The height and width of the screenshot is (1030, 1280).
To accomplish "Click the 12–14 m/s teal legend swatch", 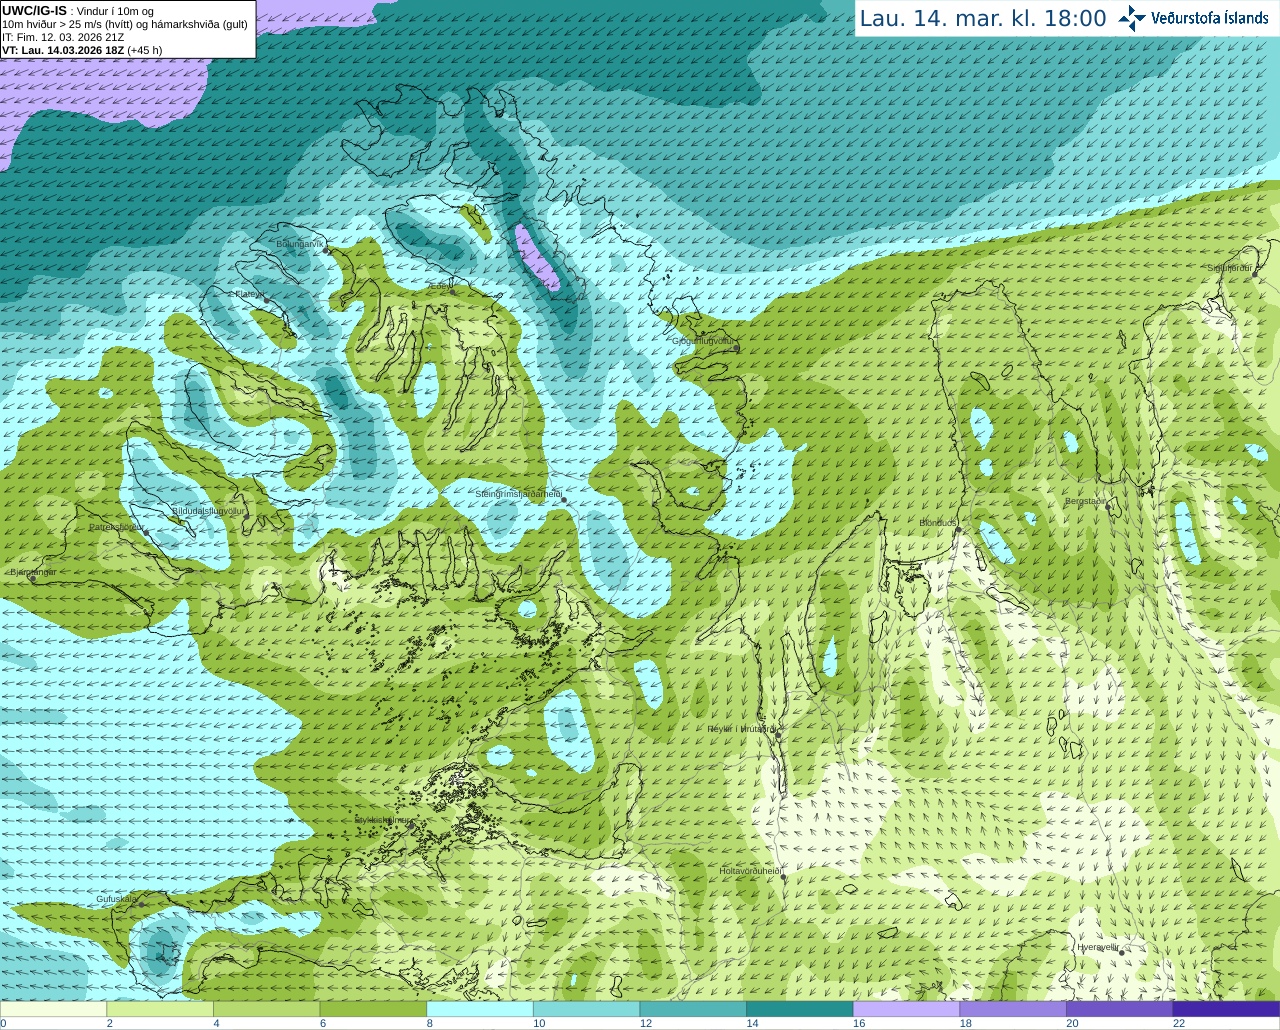I will 693,1009.
